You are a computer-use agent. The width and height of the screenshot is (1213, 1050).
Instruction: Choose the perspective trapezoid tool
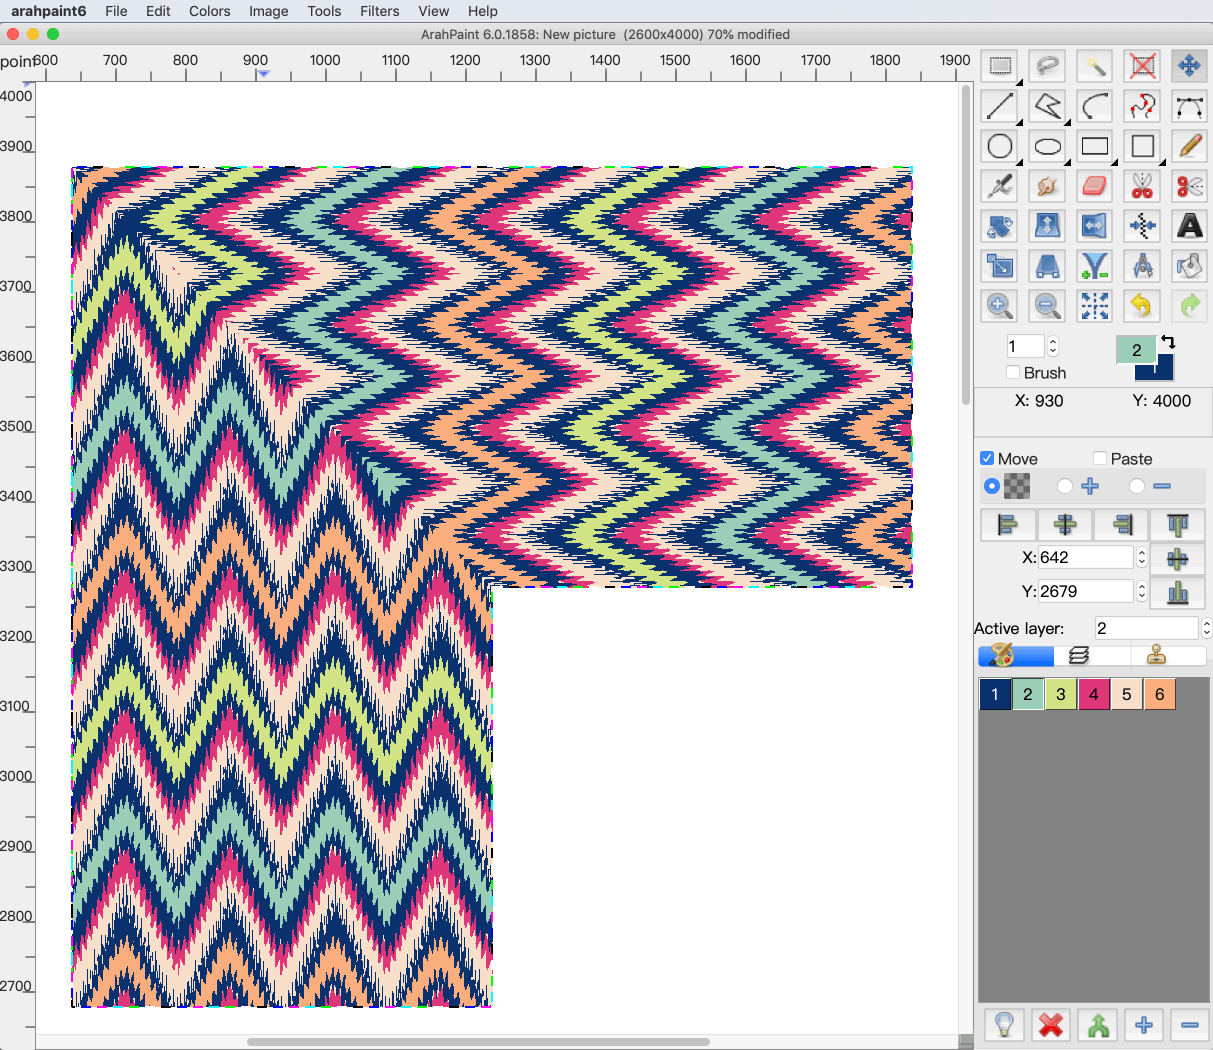(1047, 266)
